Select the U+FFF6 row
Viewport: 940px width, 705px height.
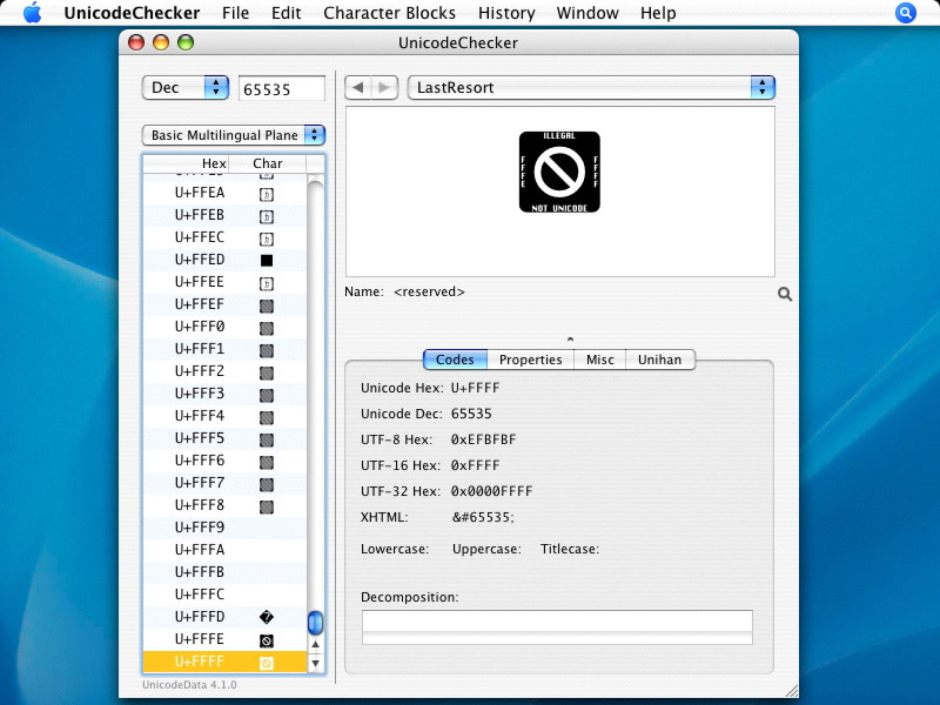[x=225, y=461]
